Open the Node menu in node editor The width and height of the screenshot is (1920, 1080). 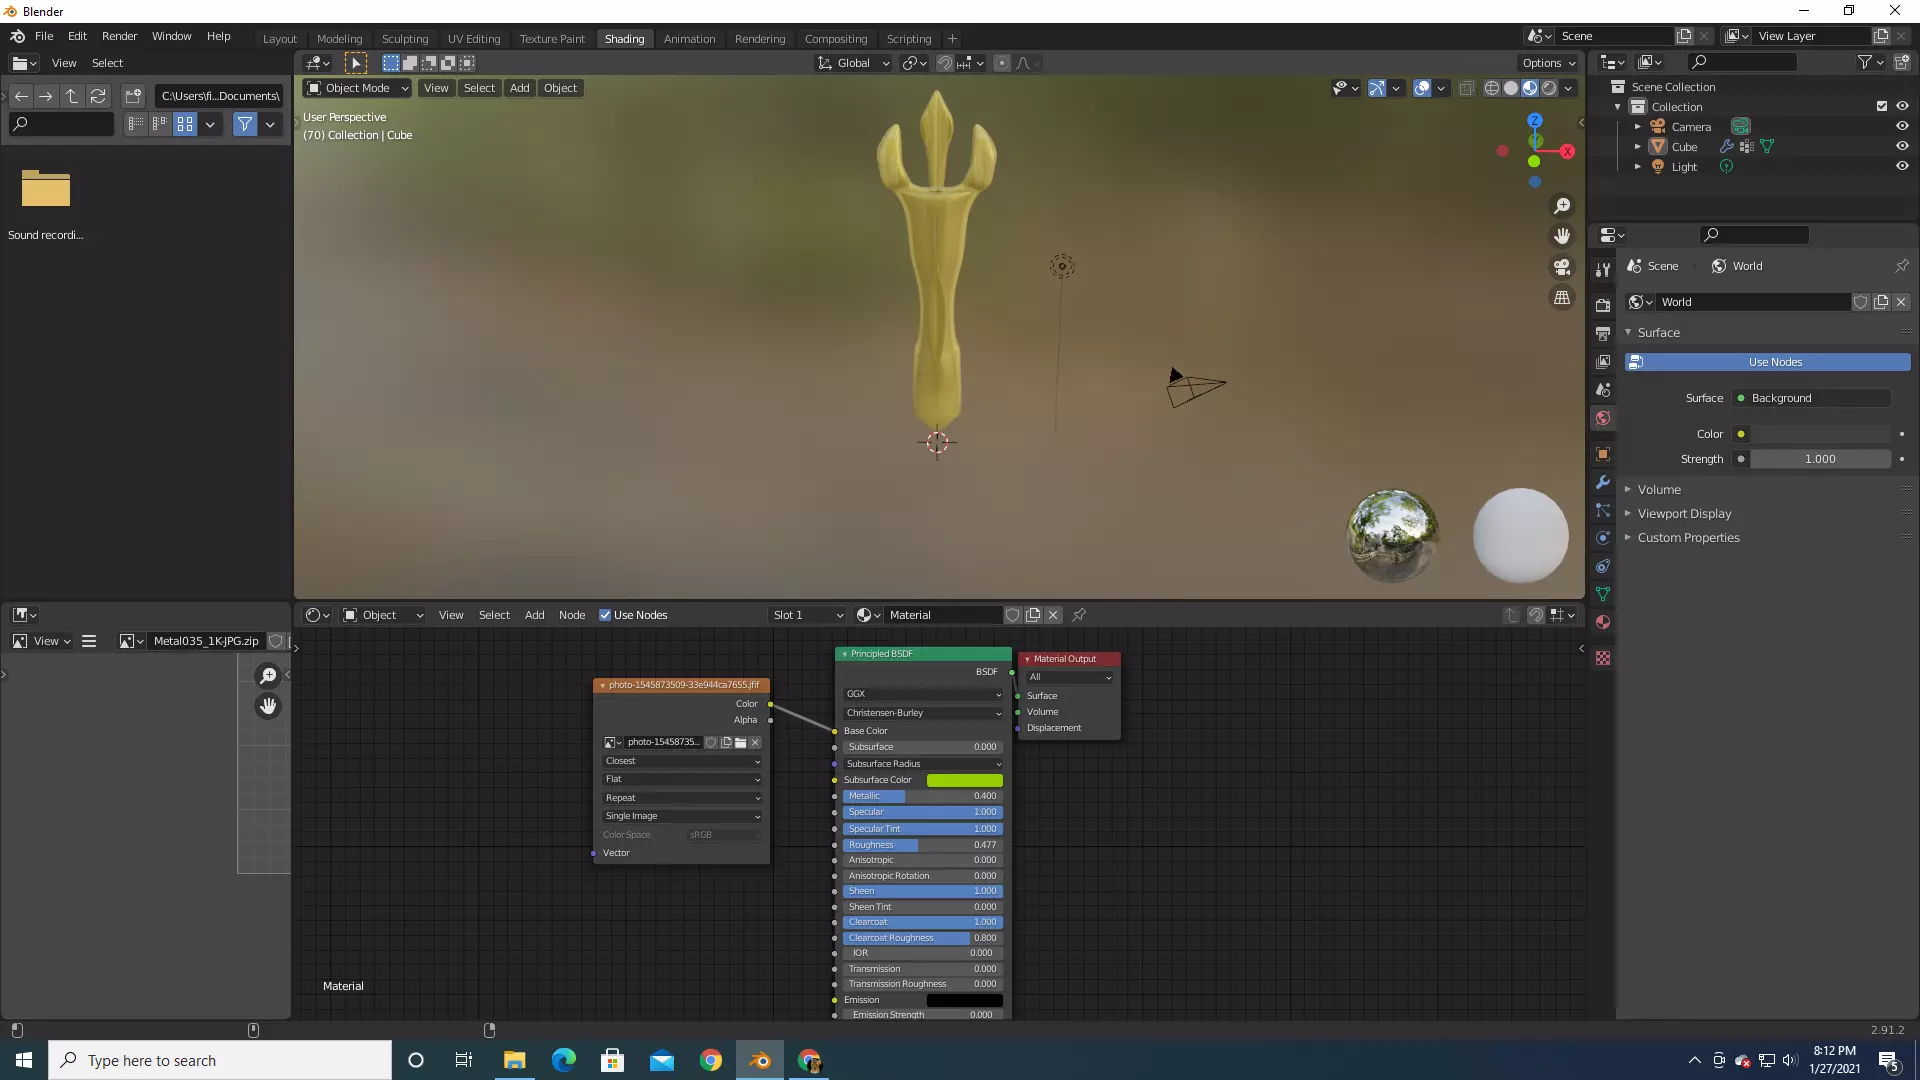pos(572,615)
